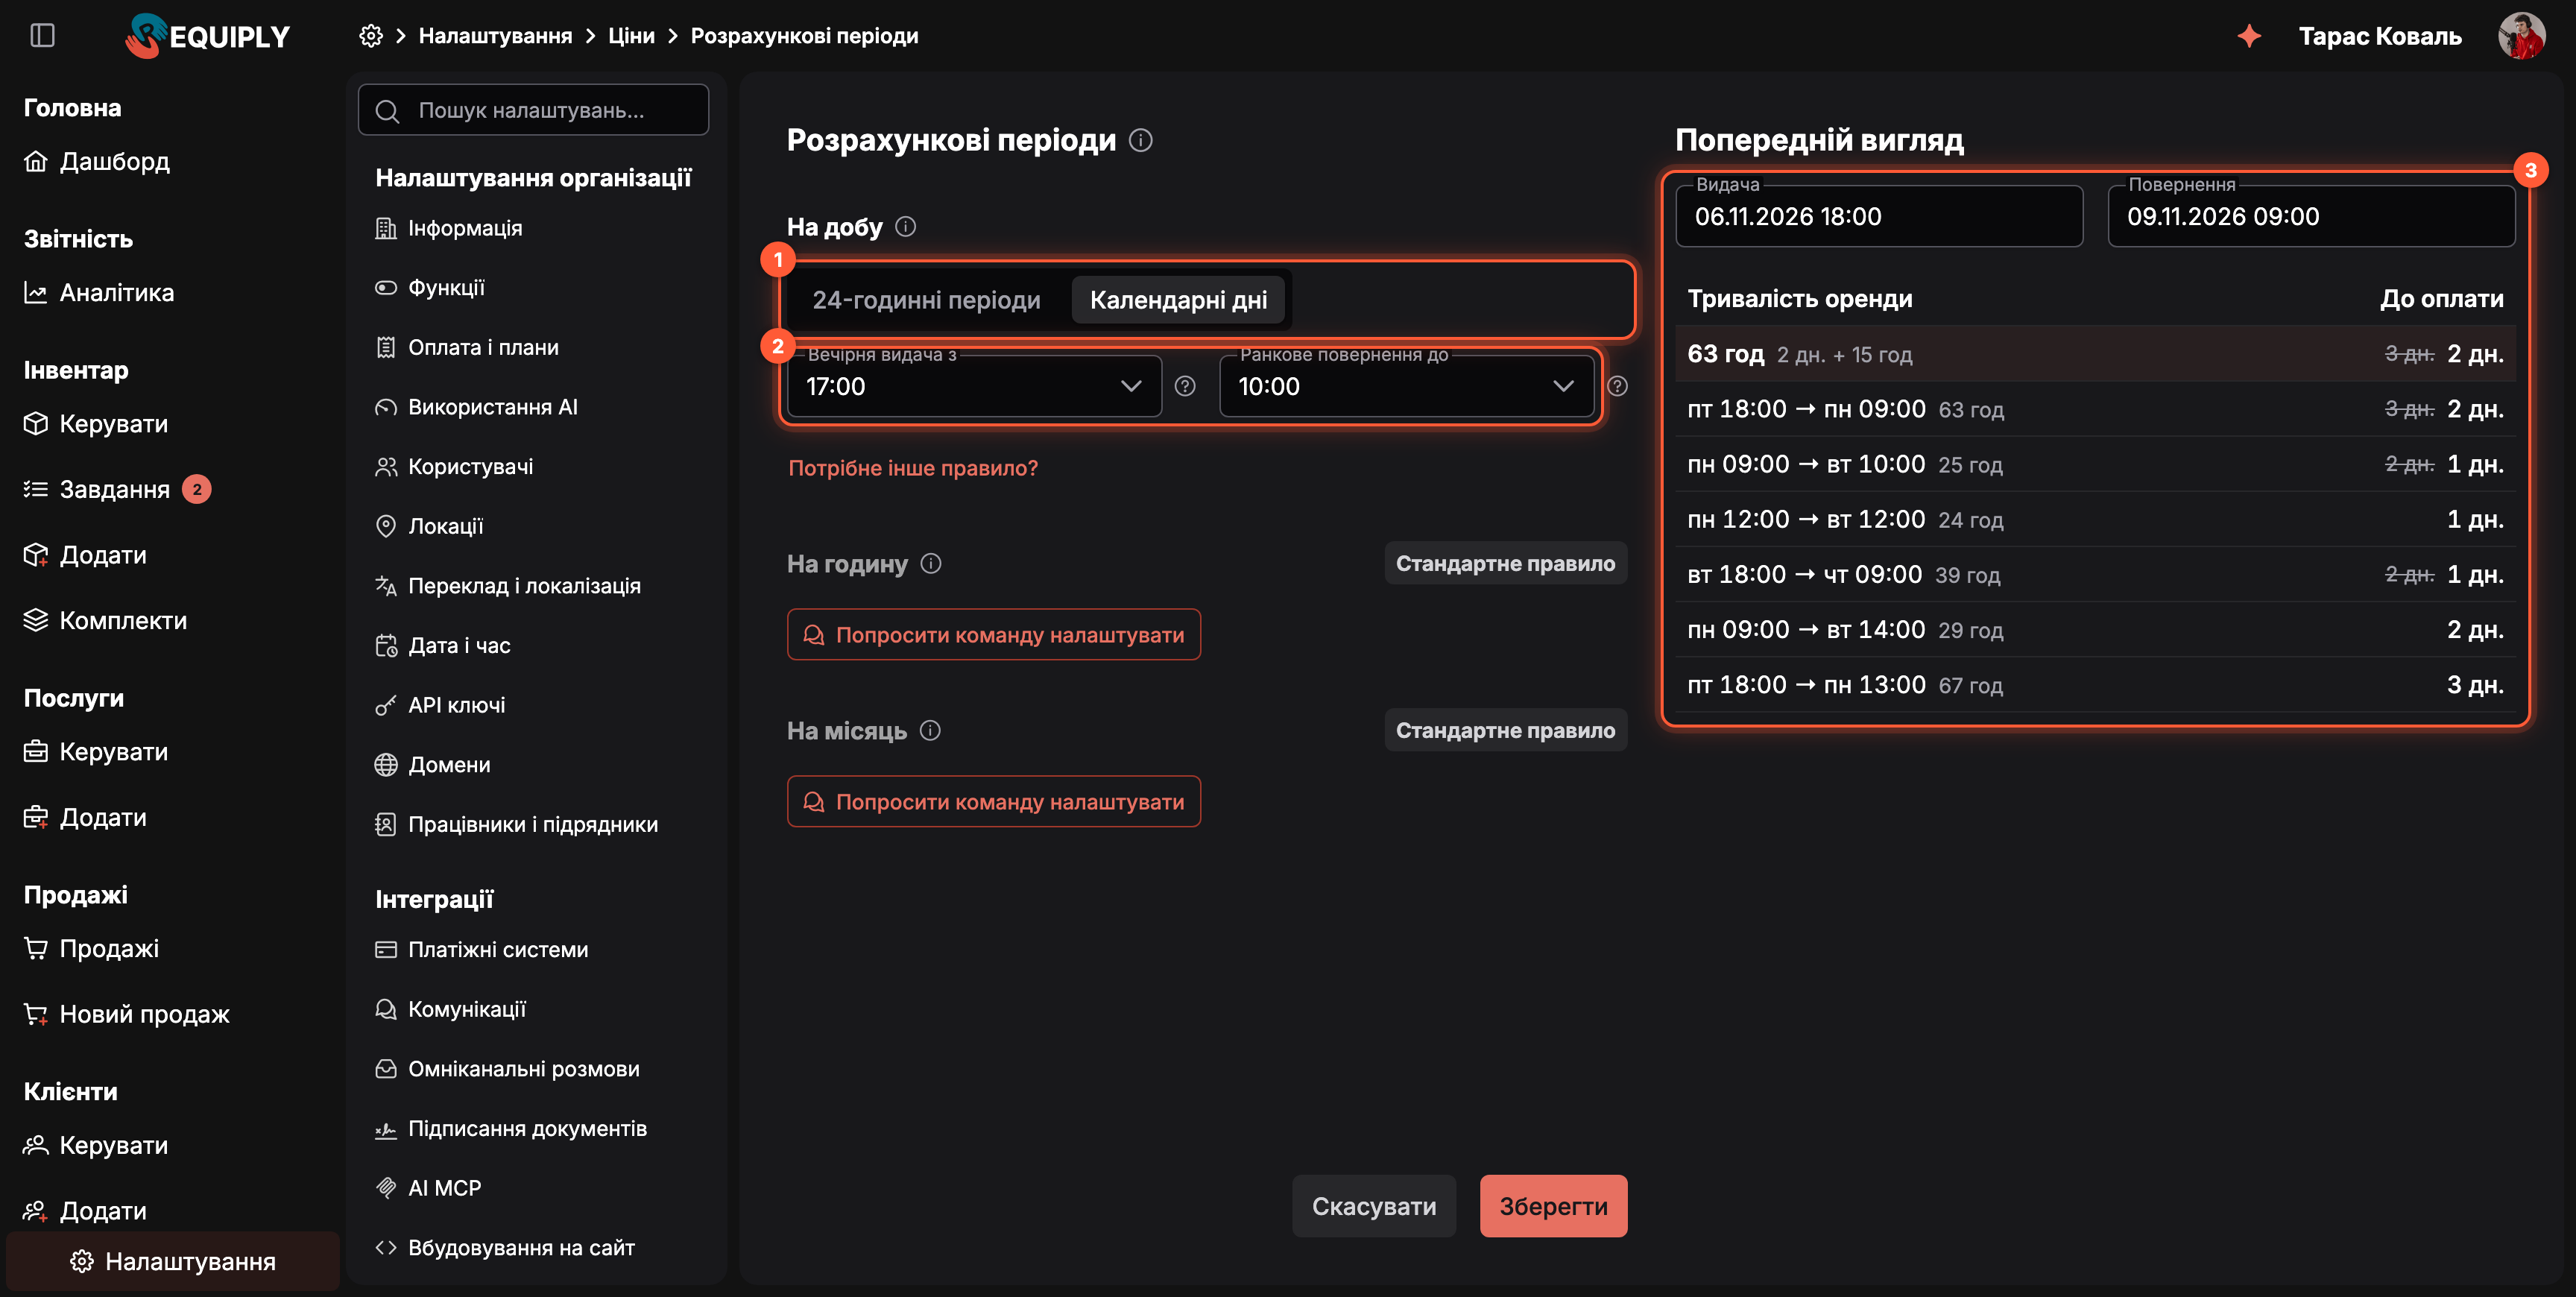Open Платіжні системи integration
The image size is (2576, 1297).
[x=482, y=949]
